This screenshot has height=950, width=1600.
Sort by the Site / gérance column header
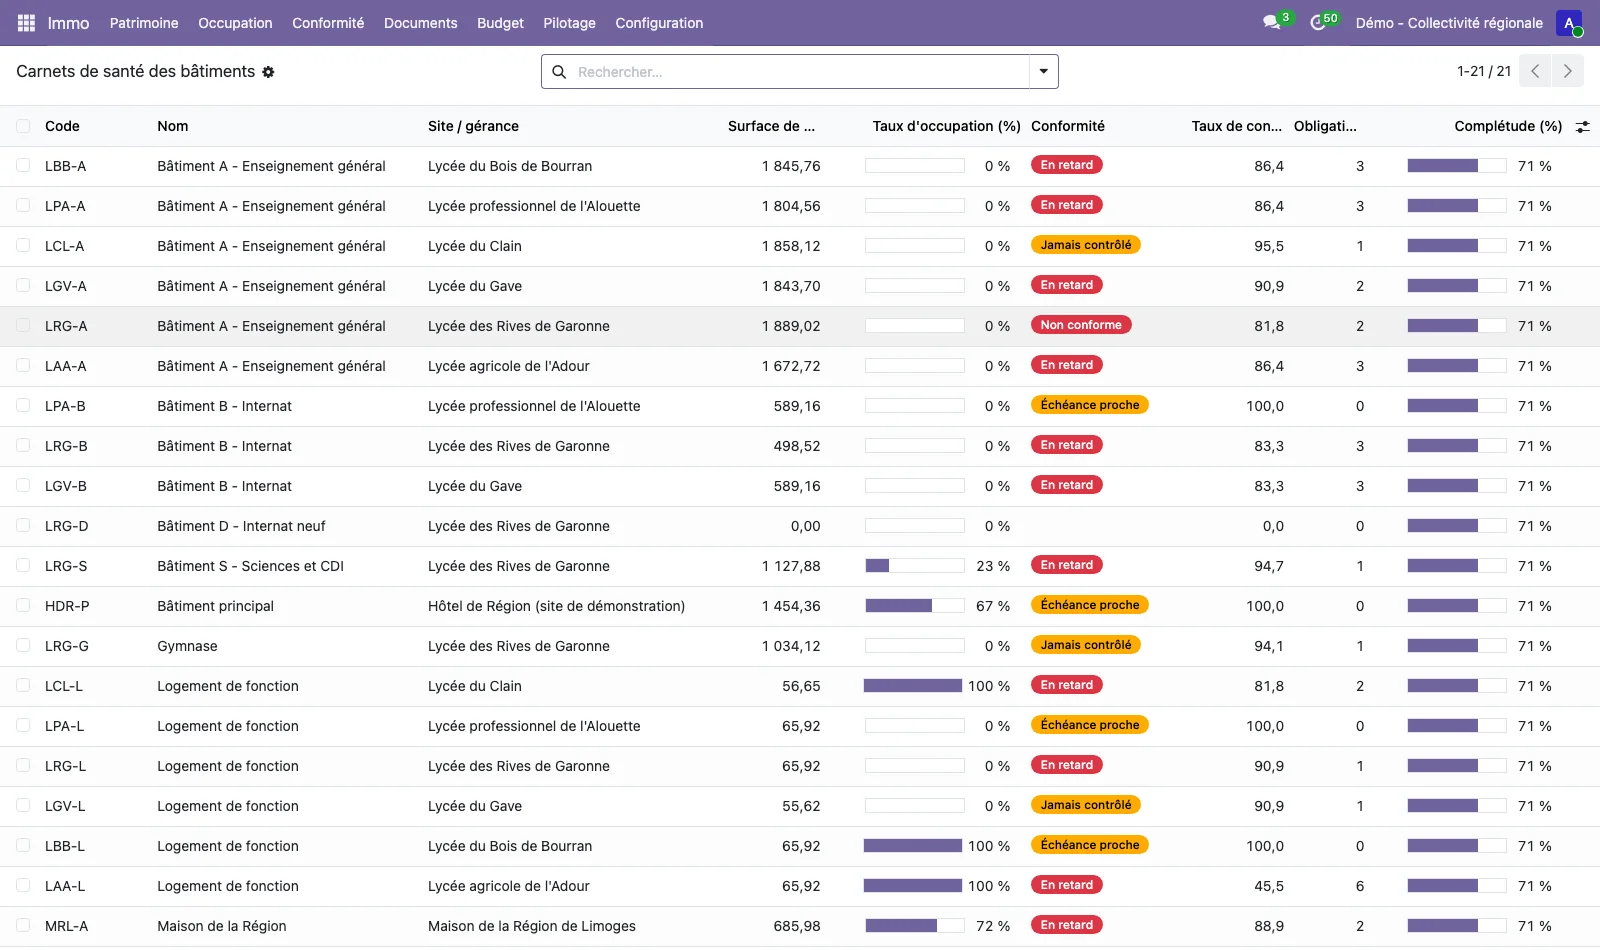tap(473, 126)
